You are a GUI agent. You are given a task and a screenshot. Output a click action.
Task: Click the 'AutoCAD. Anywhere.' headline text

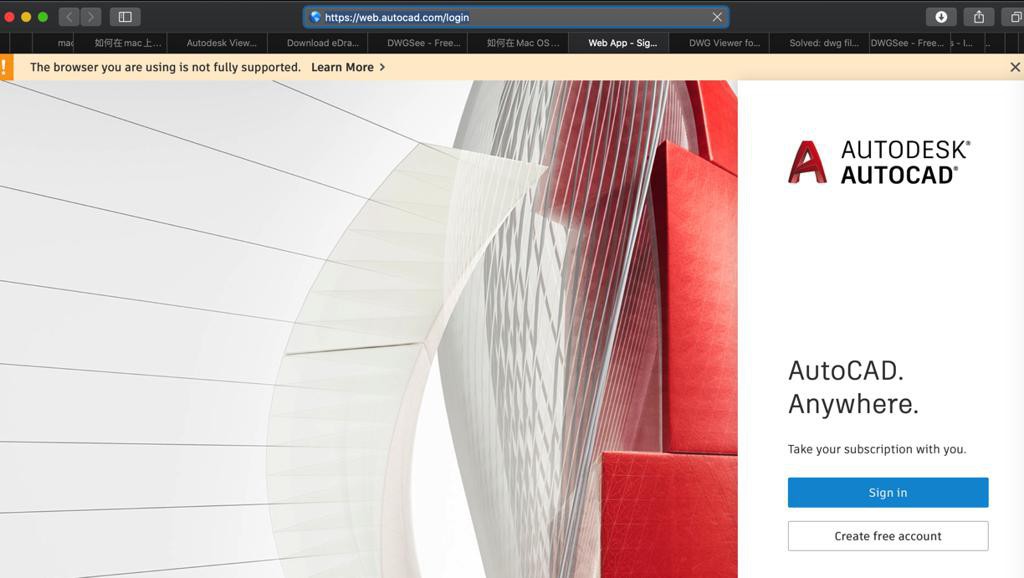click(853, 387)
